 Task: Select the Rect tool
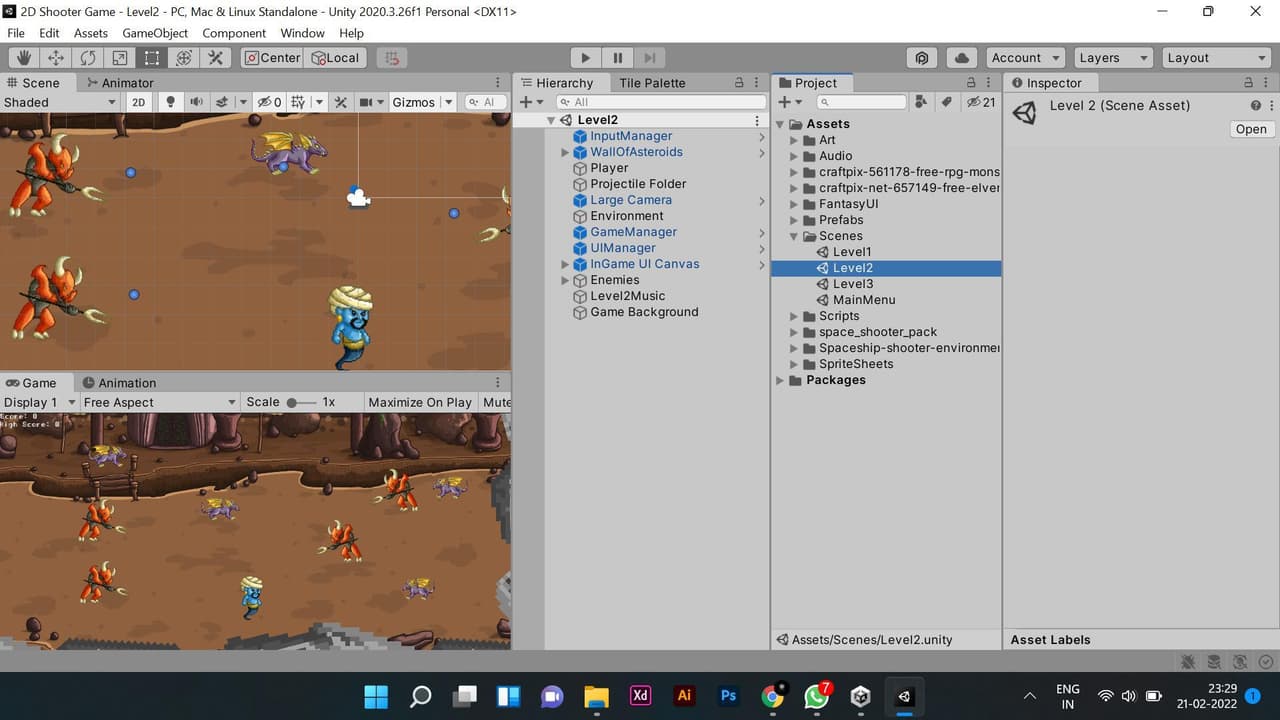coord(152,58)
